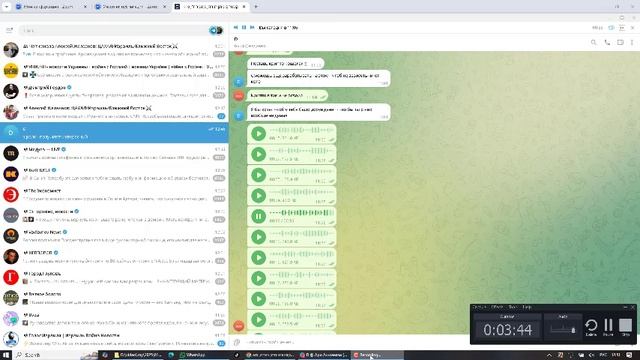640x360 pixels.
Task: Search within the open chat
Action: tap(593, 42)
